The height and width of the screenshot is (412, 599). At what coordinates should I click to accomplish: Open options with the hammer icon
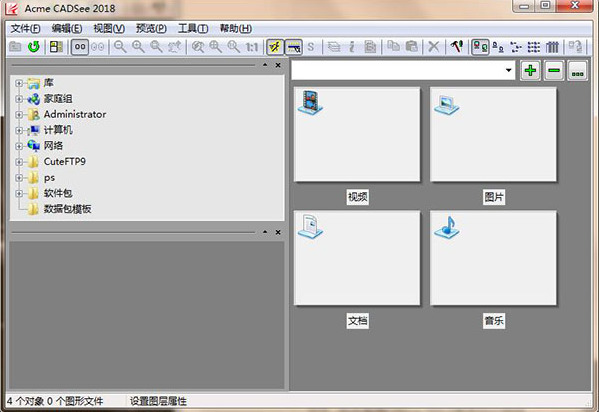[457, 47]
